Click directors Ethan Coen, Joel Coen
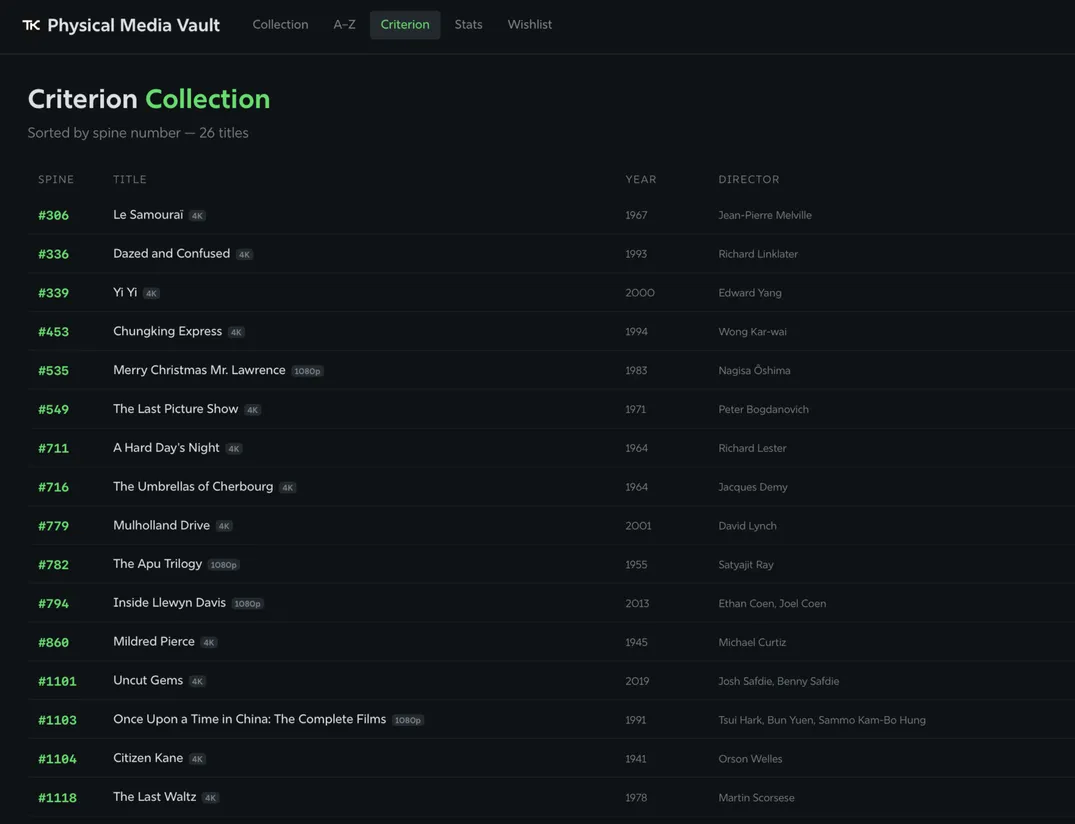The image size is (1075, 824). (772, 604)
